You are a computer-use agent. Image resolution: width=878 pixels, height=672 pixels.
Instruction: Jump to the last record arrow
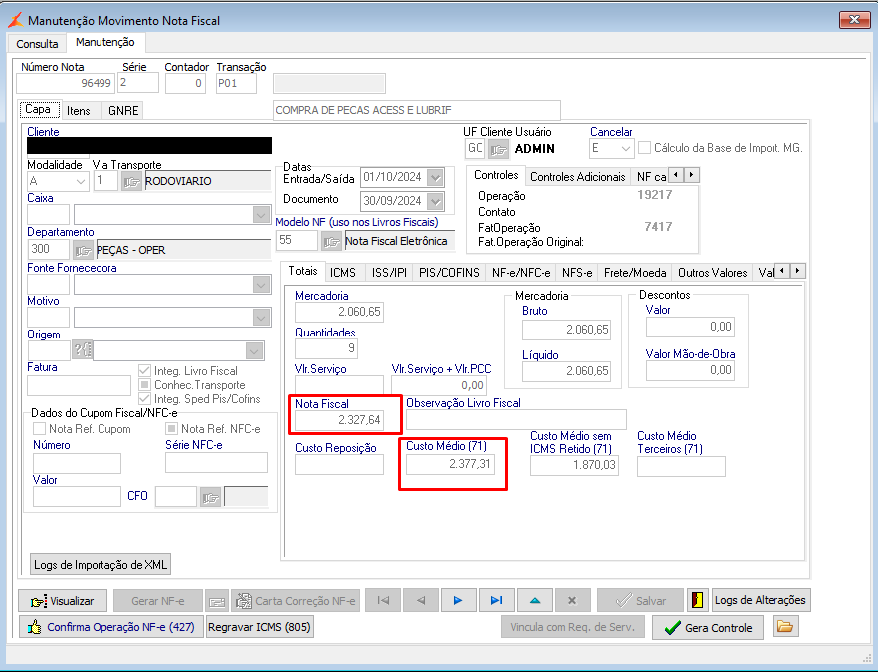coord(496,600)
